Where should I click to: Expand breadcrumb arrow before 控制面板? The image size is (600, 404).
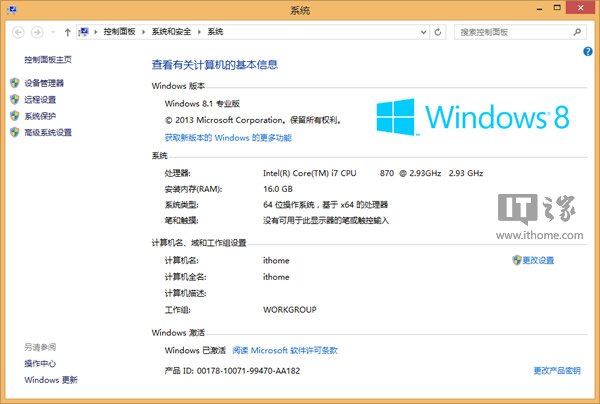(96, 32)
